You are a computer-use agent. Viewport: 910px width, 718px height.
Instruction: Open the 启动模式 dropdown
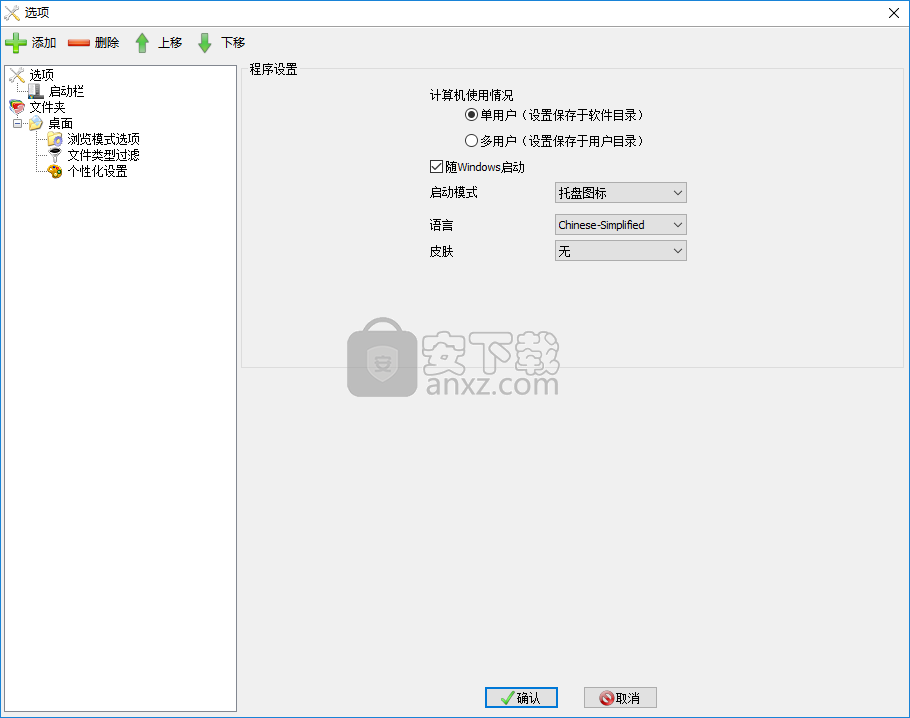tap(620, 193)
